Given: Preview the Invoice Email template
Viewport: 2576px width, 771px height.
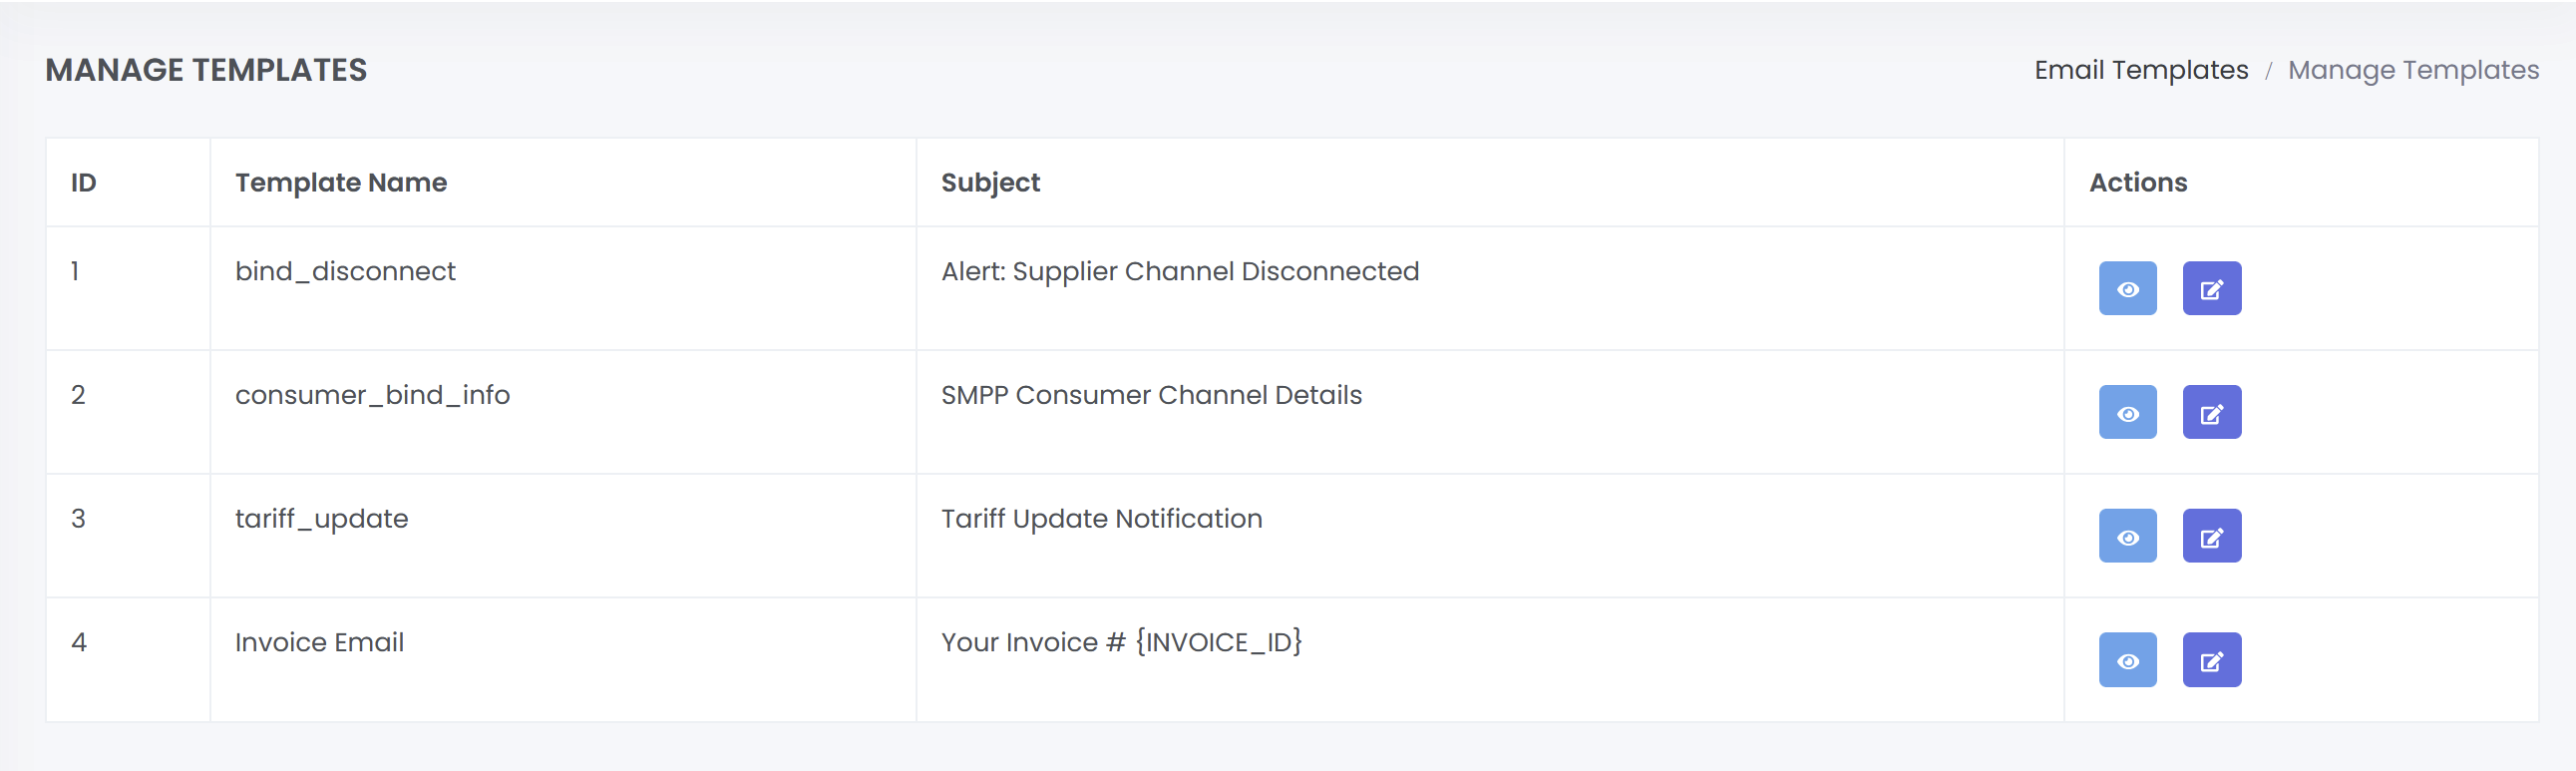Looking at the screenshot, I should [x=2127, y=661].
